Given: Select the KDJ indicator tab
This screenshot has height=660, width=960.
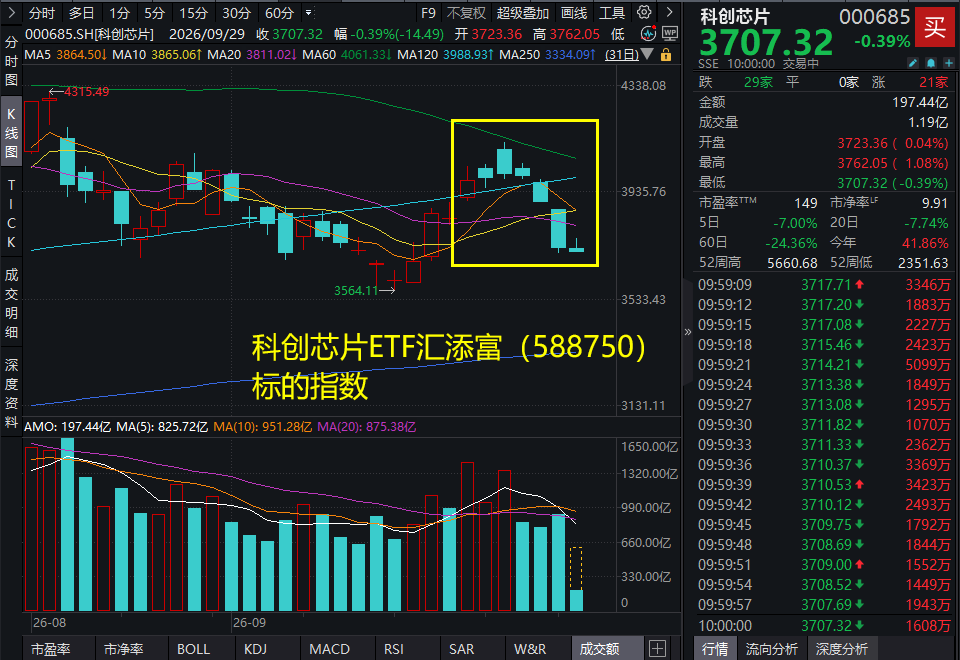Looking at the screenshot, I should point(255,649).
